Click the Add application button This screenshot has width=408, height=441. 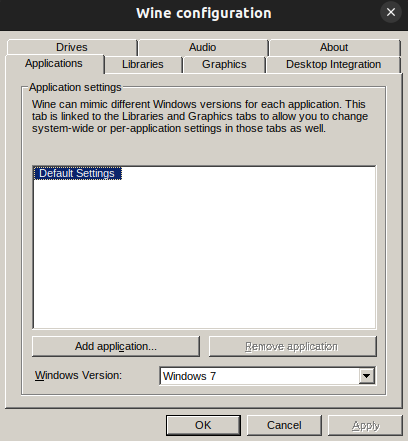pos(116,346)
